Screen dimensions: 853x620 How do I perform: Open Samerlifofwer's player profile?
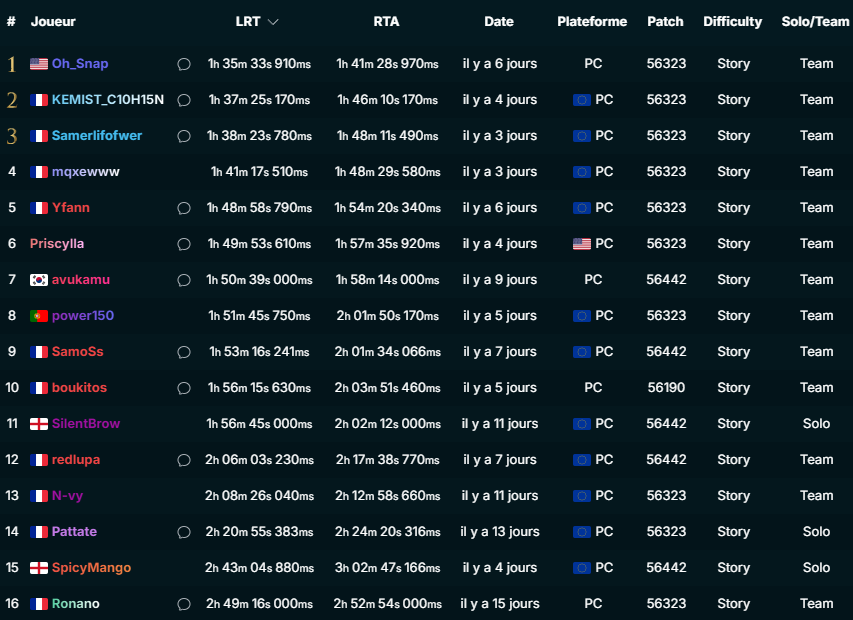coord(97,135)
